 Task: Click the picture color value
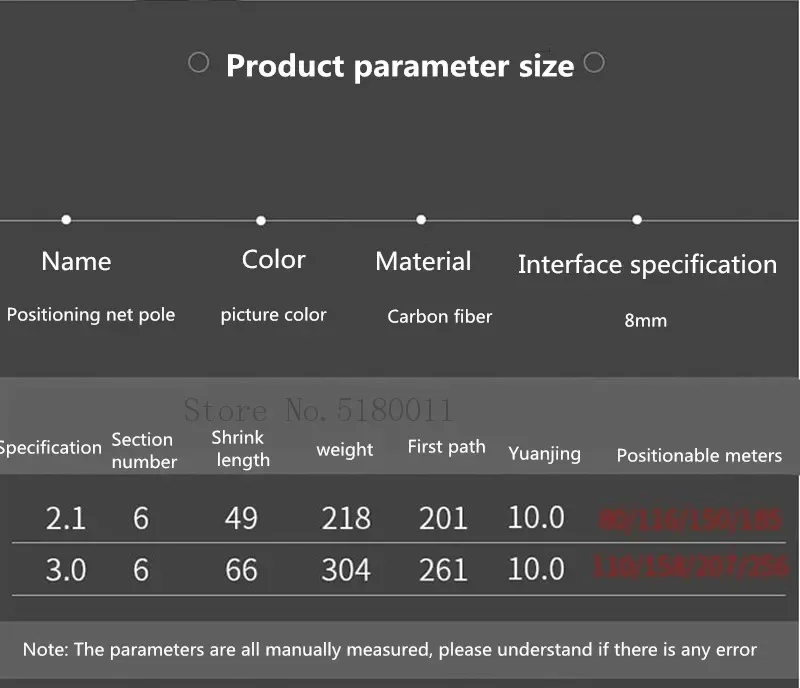click(273, 315)
